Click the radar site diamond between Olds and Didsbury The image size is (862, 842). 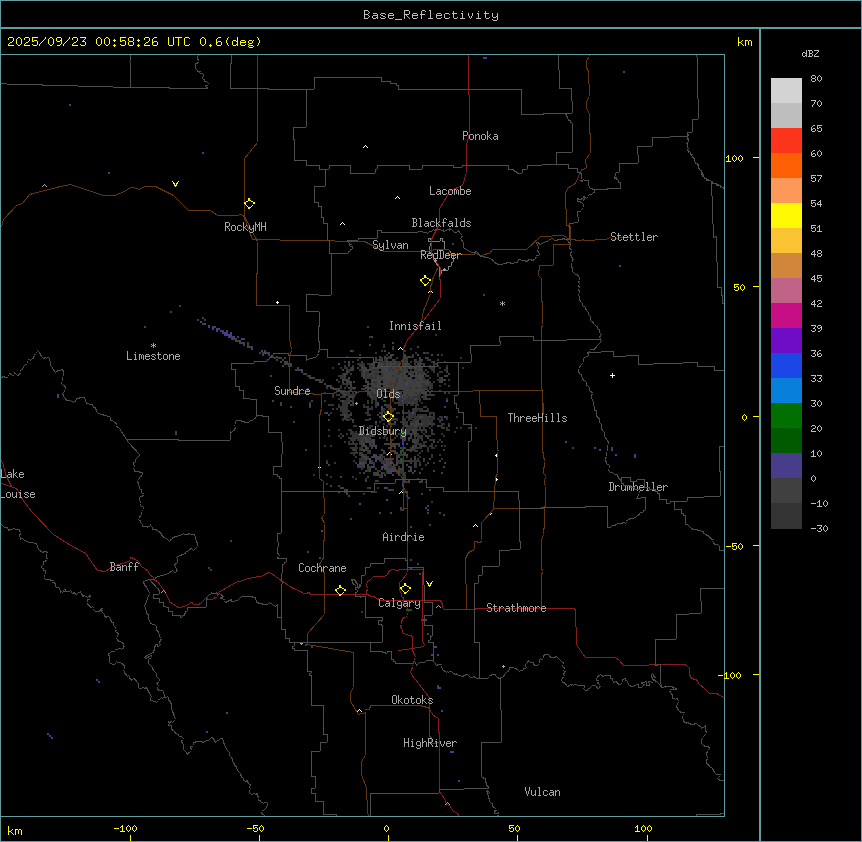pyautogui.click(x=389, y=416)
